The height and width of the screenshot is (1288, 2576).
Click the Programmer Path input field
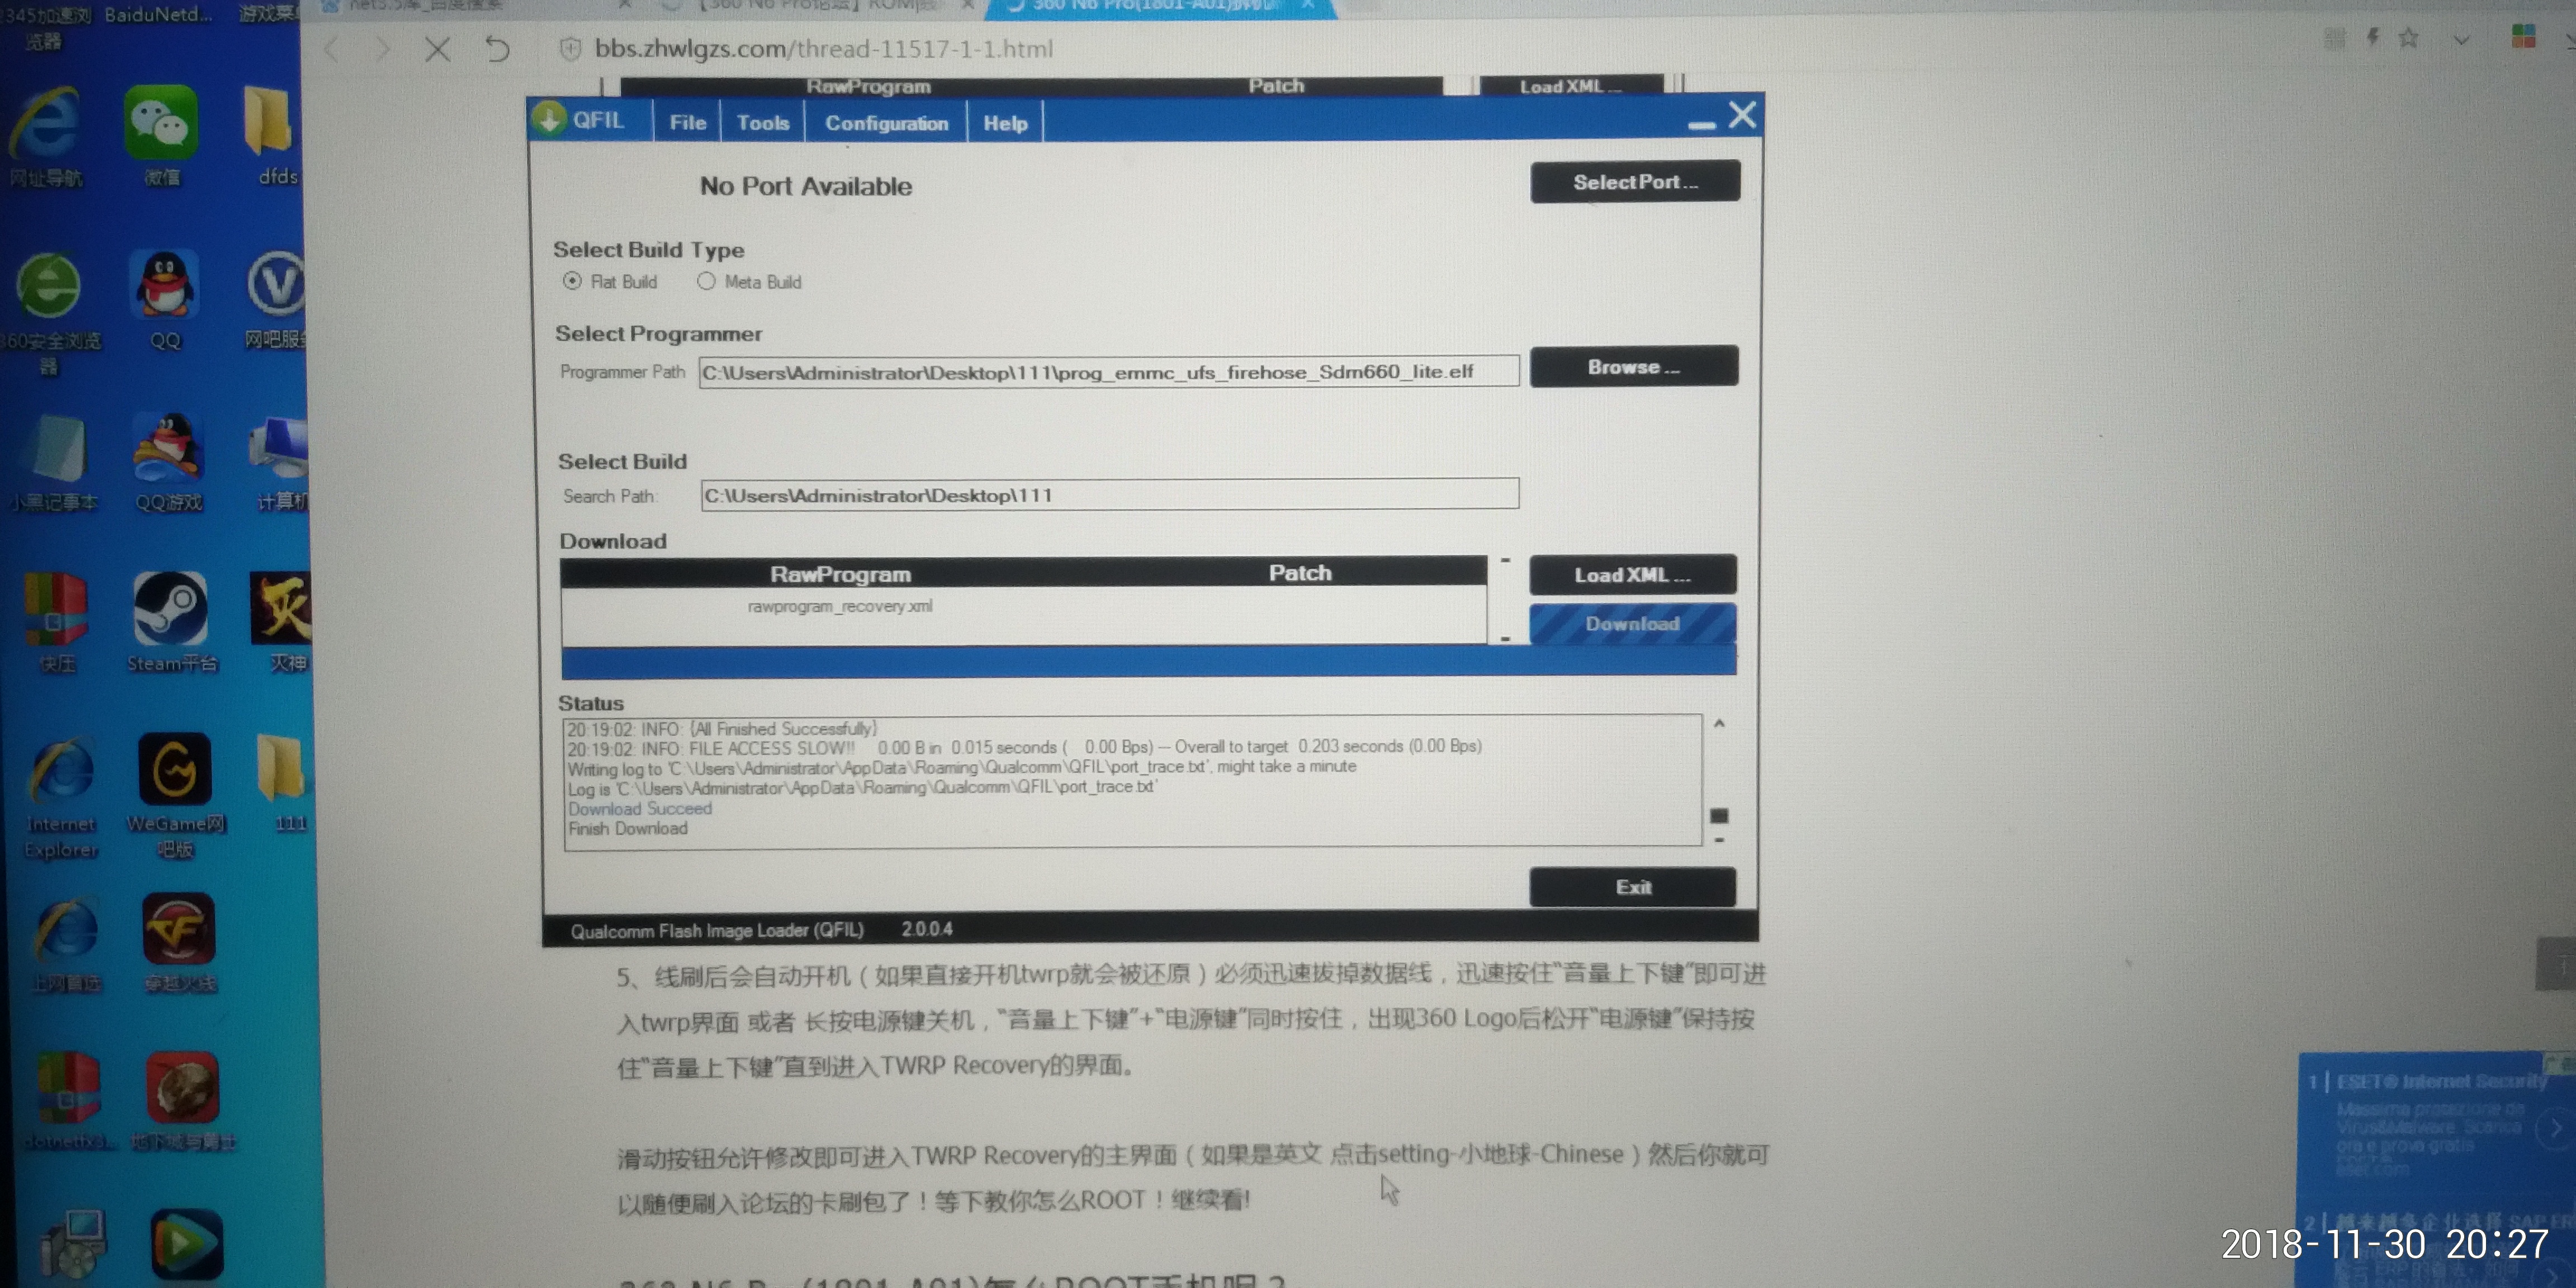1108,372
